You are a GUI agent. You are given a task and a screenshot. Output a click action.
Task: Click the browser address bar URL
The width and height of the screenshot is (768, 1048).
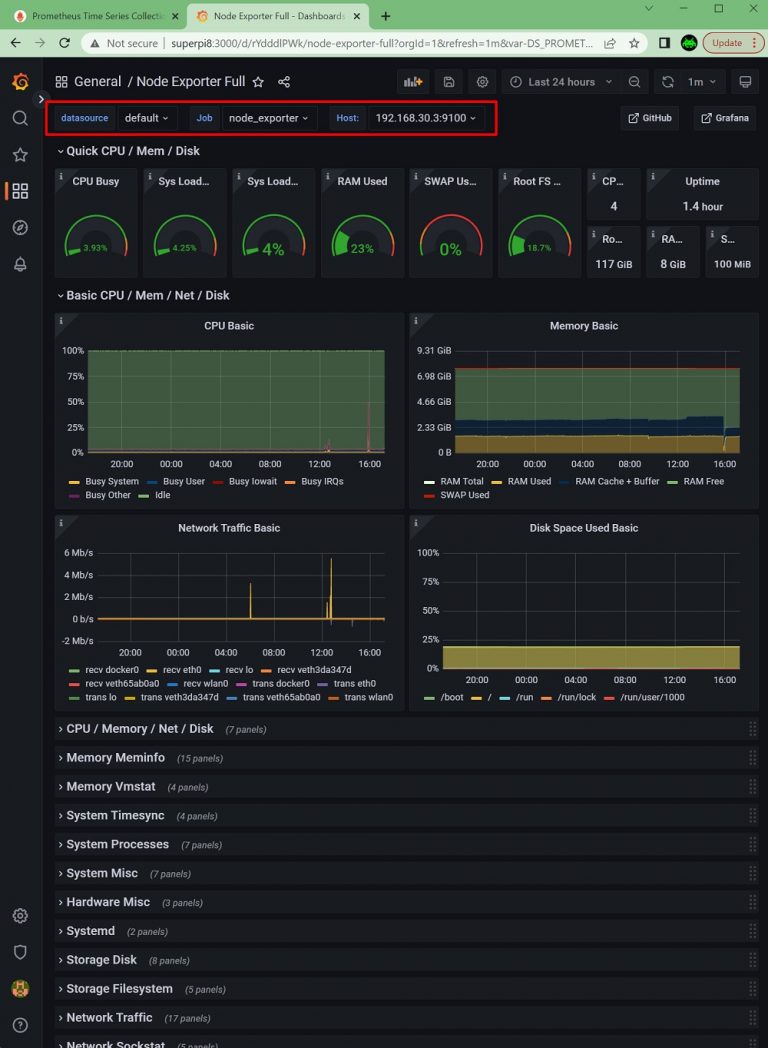click(x=381, y=43)
